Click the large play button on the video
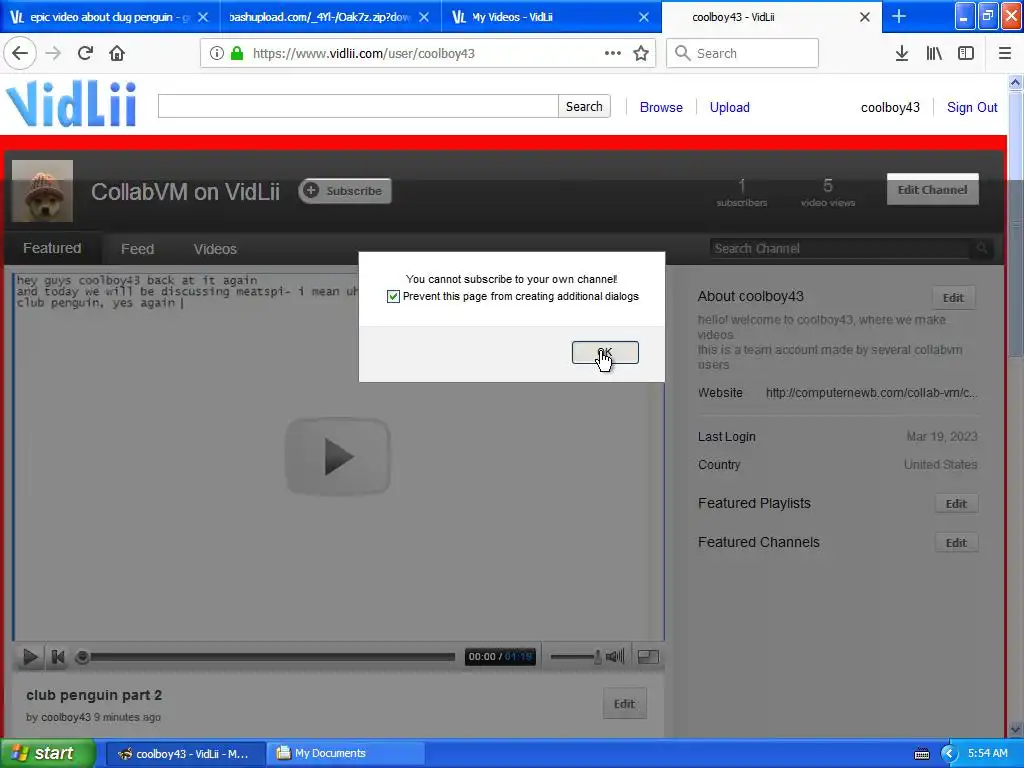This screenshot has width=1024, height=768. 338,456
